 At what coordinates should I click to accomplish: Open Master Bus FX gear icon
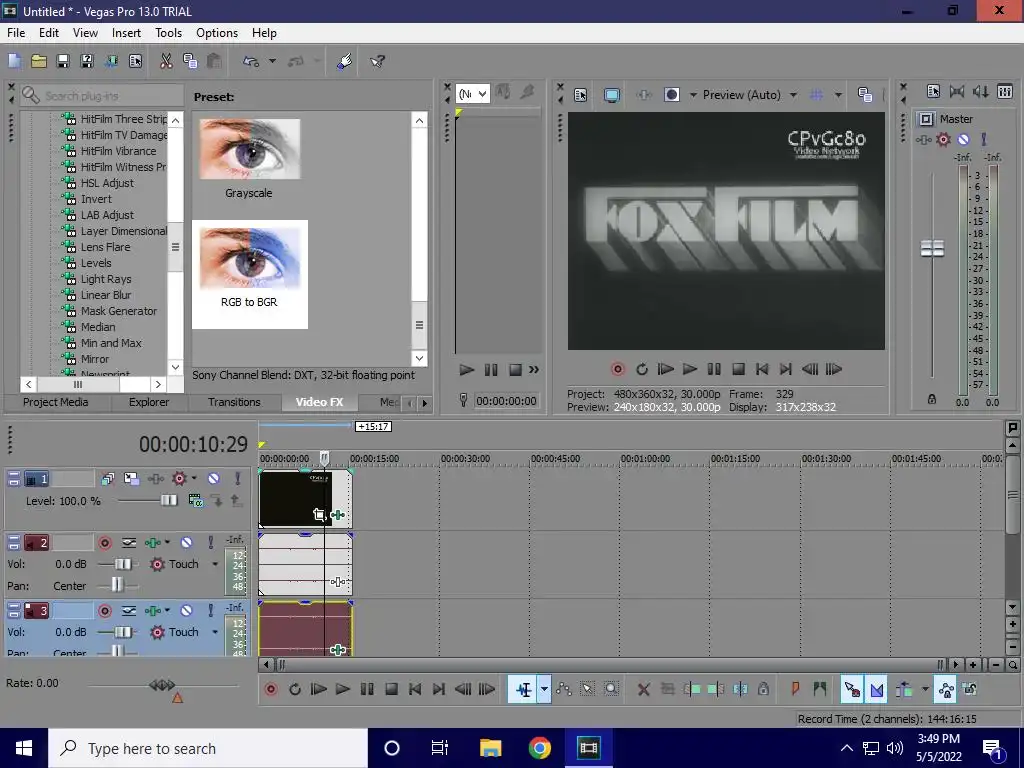point(943,139)
